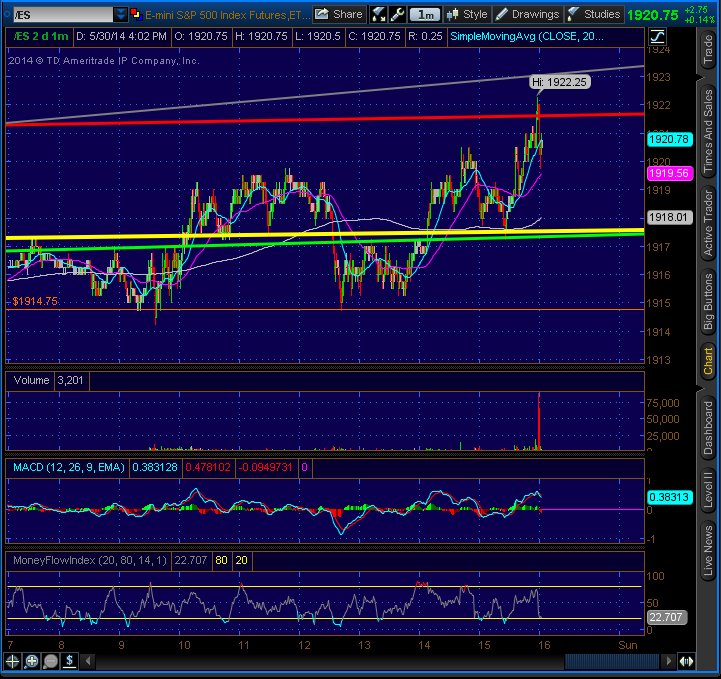Open Big Buttons side tab
Viewport: 721px width, 679px height.
tap(708, 302)
